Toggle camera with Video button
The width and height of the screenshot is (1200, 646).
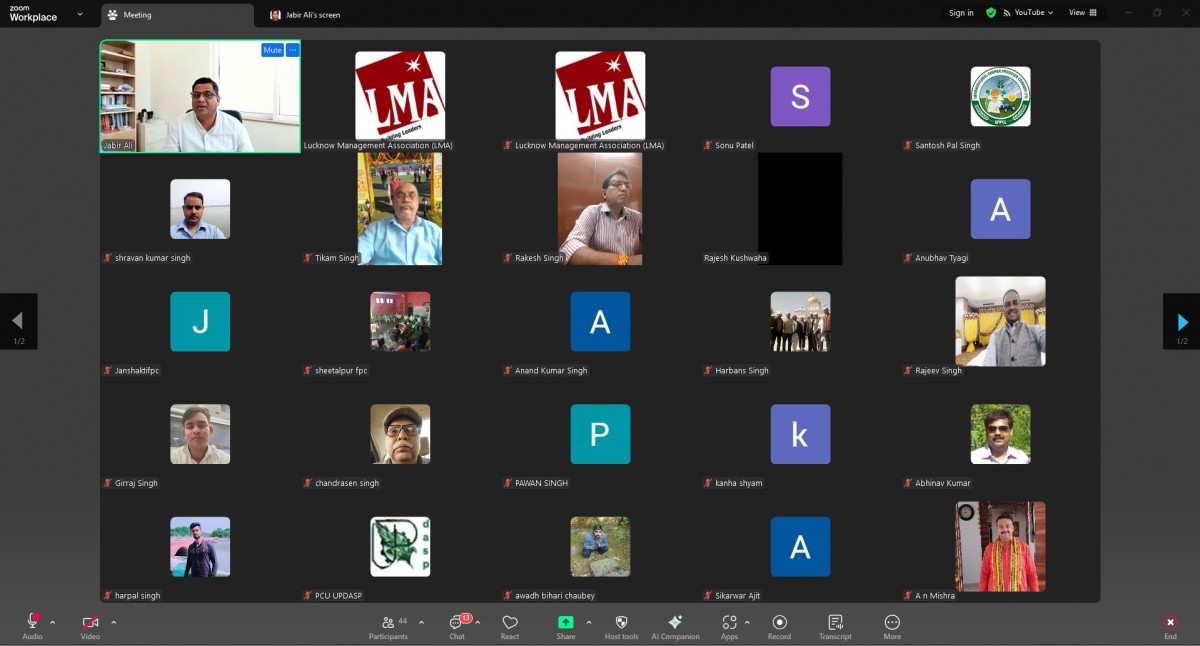(x=90, y=626)
